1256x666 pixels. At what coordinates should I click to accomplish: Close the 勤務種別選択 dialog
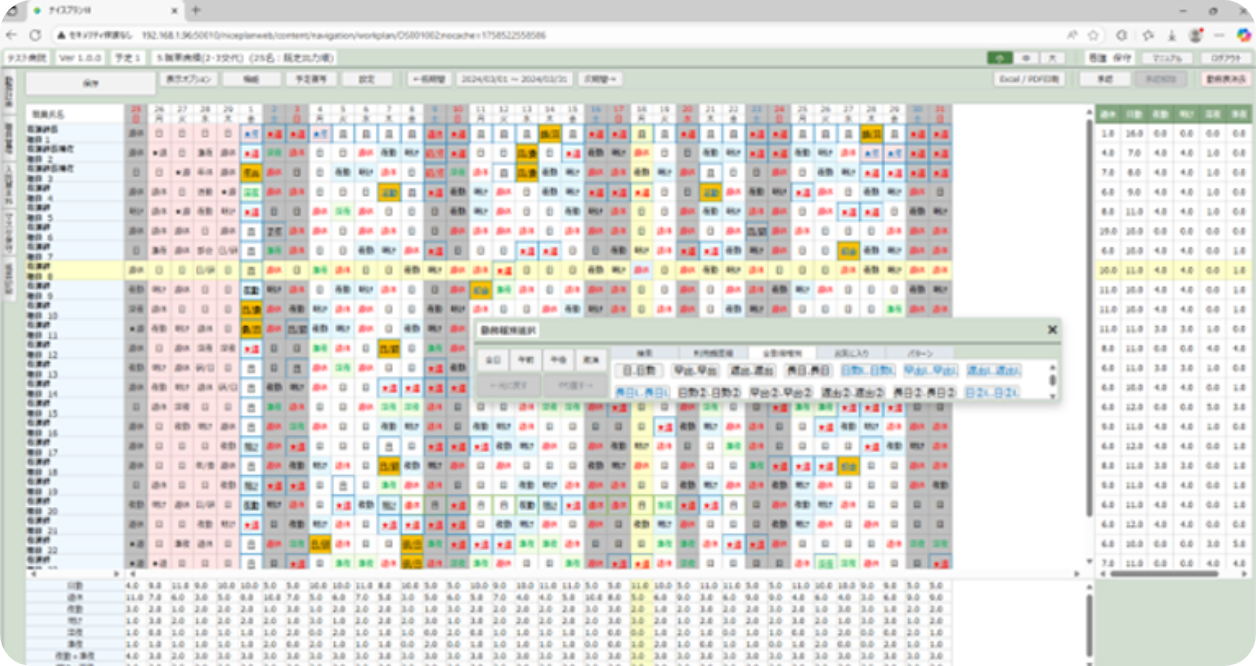1052,329
